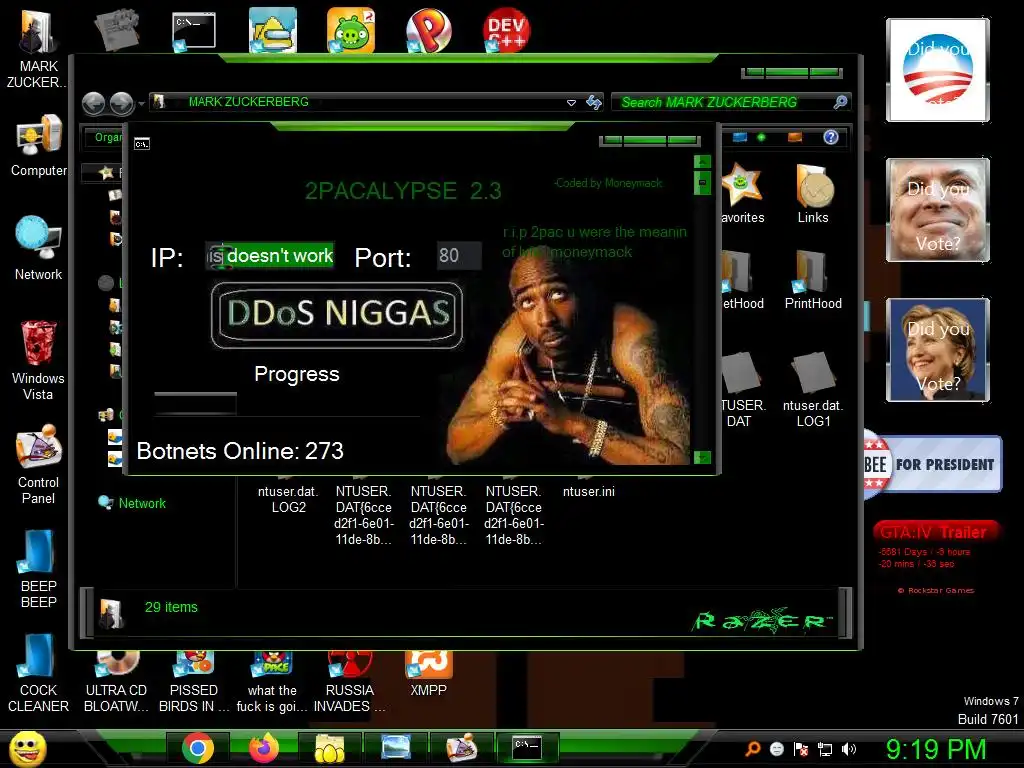
Task: Open the PrintHood folder in explorer window
Action: [x=813, y=280]
